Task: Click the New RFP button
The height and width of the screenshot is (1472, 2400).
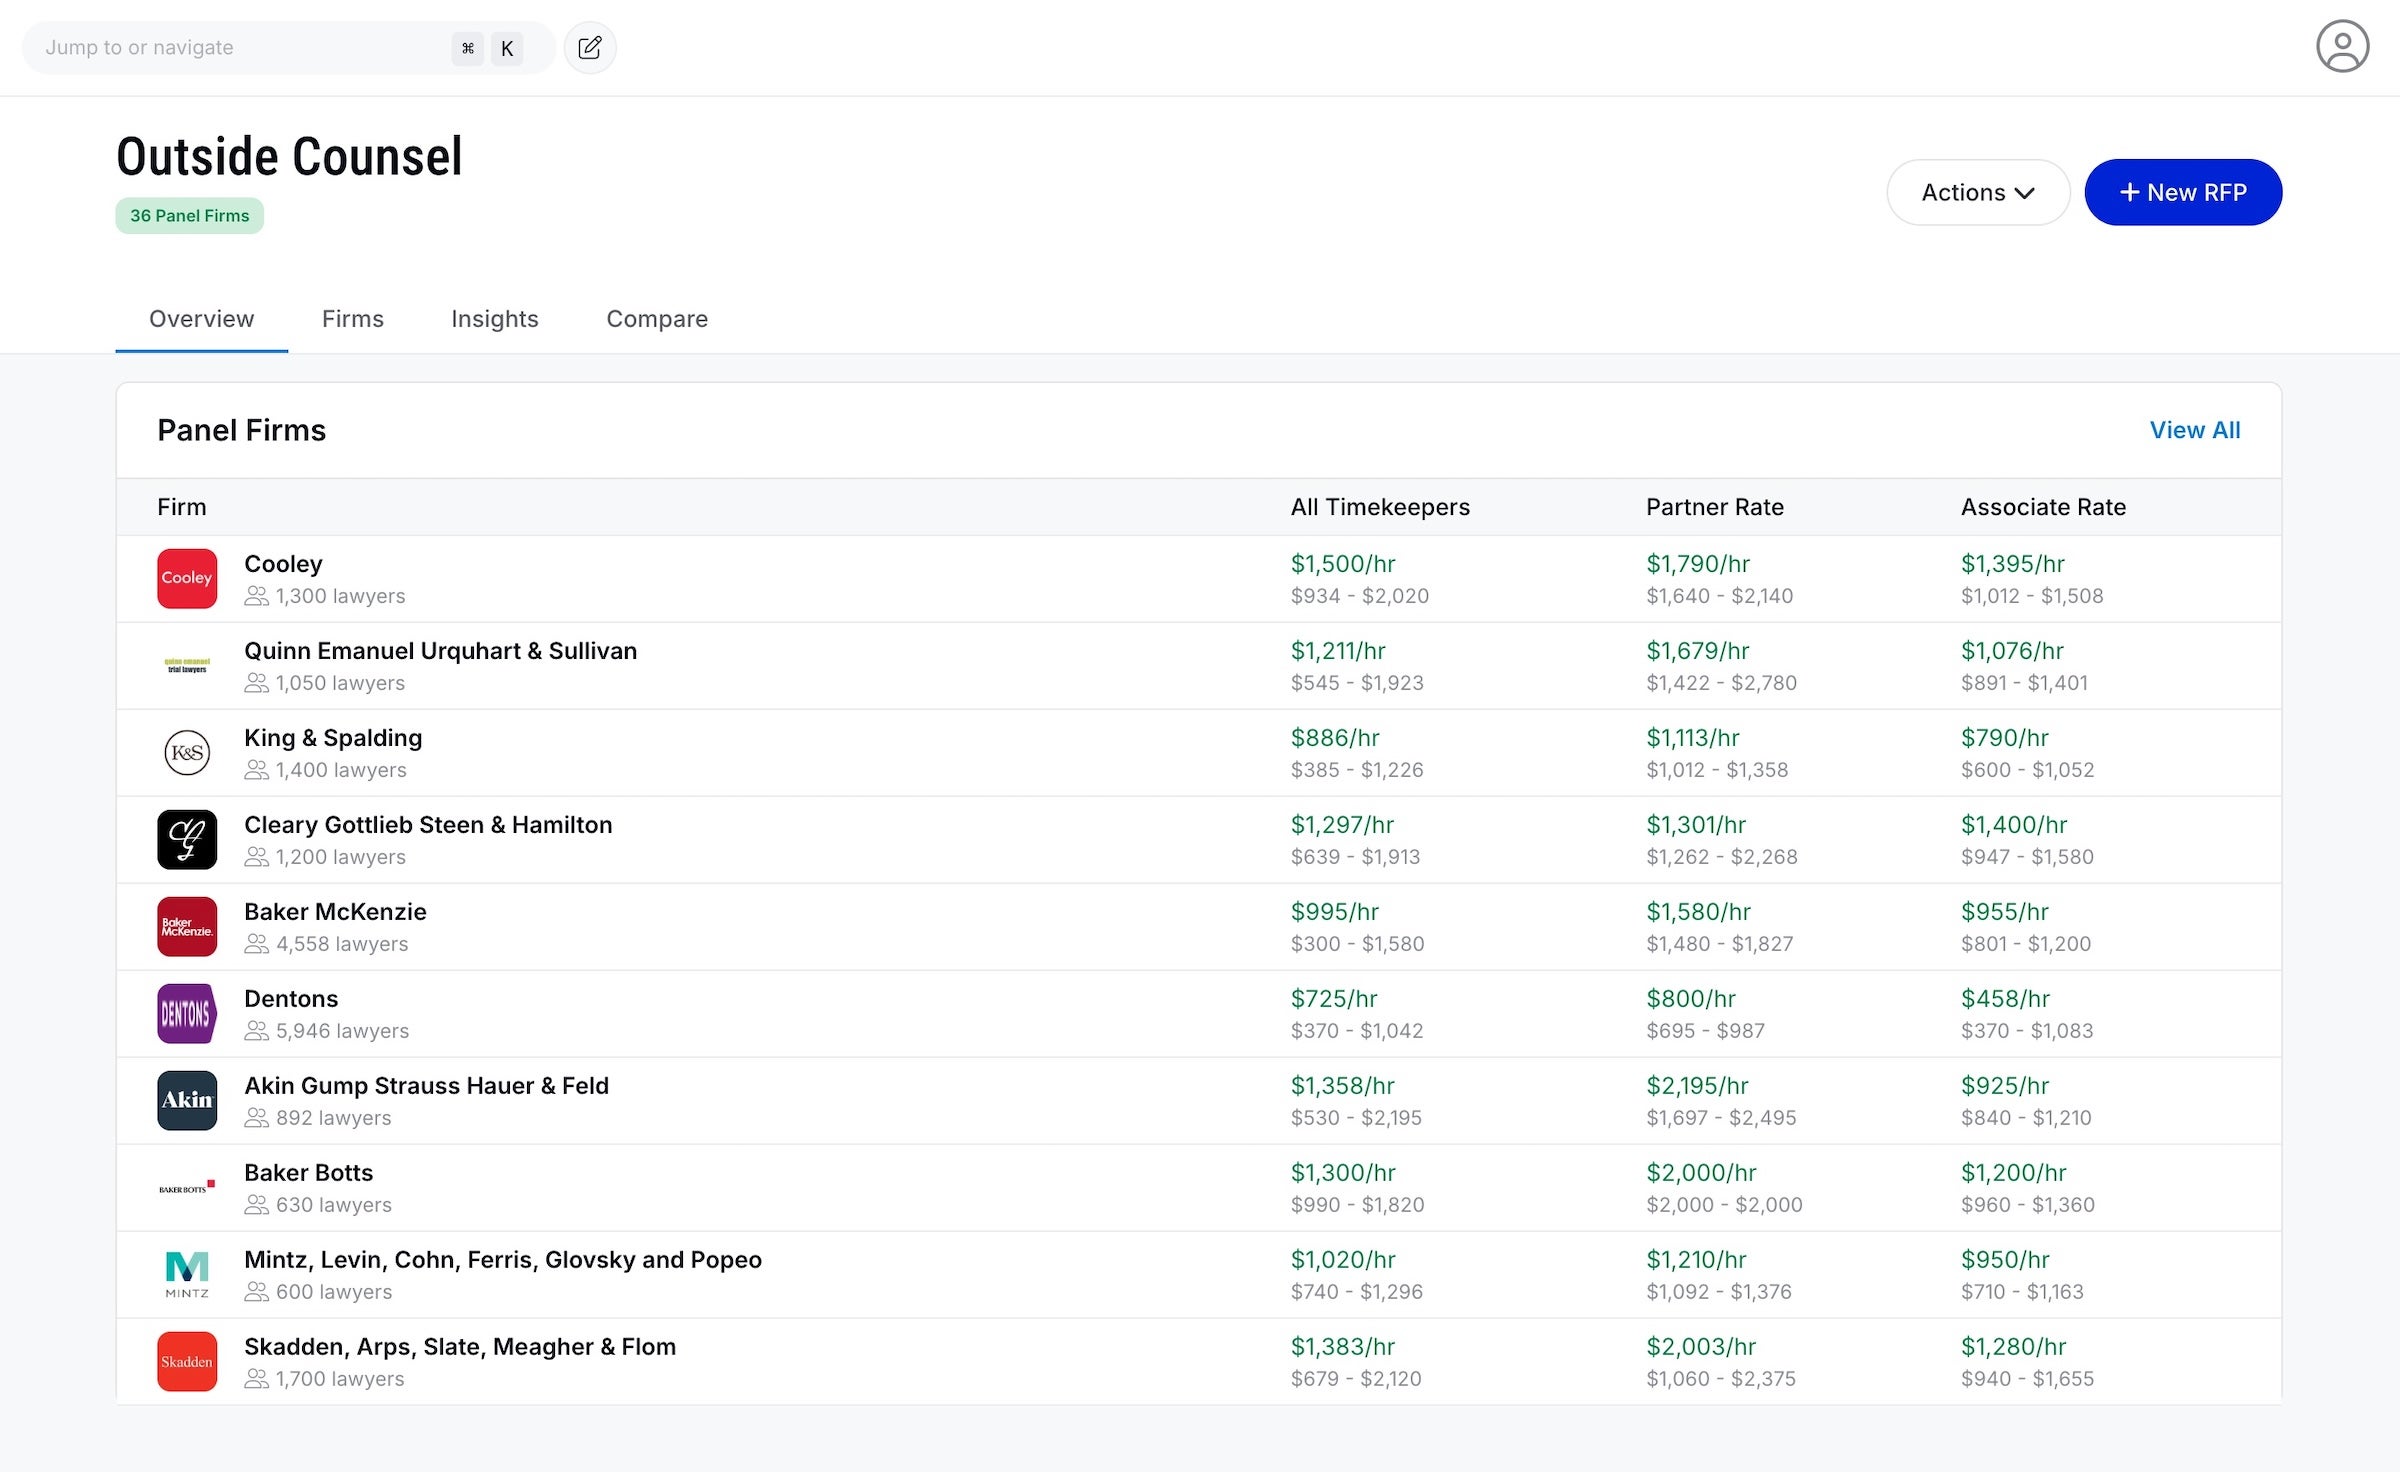Action: point(2183,192)
